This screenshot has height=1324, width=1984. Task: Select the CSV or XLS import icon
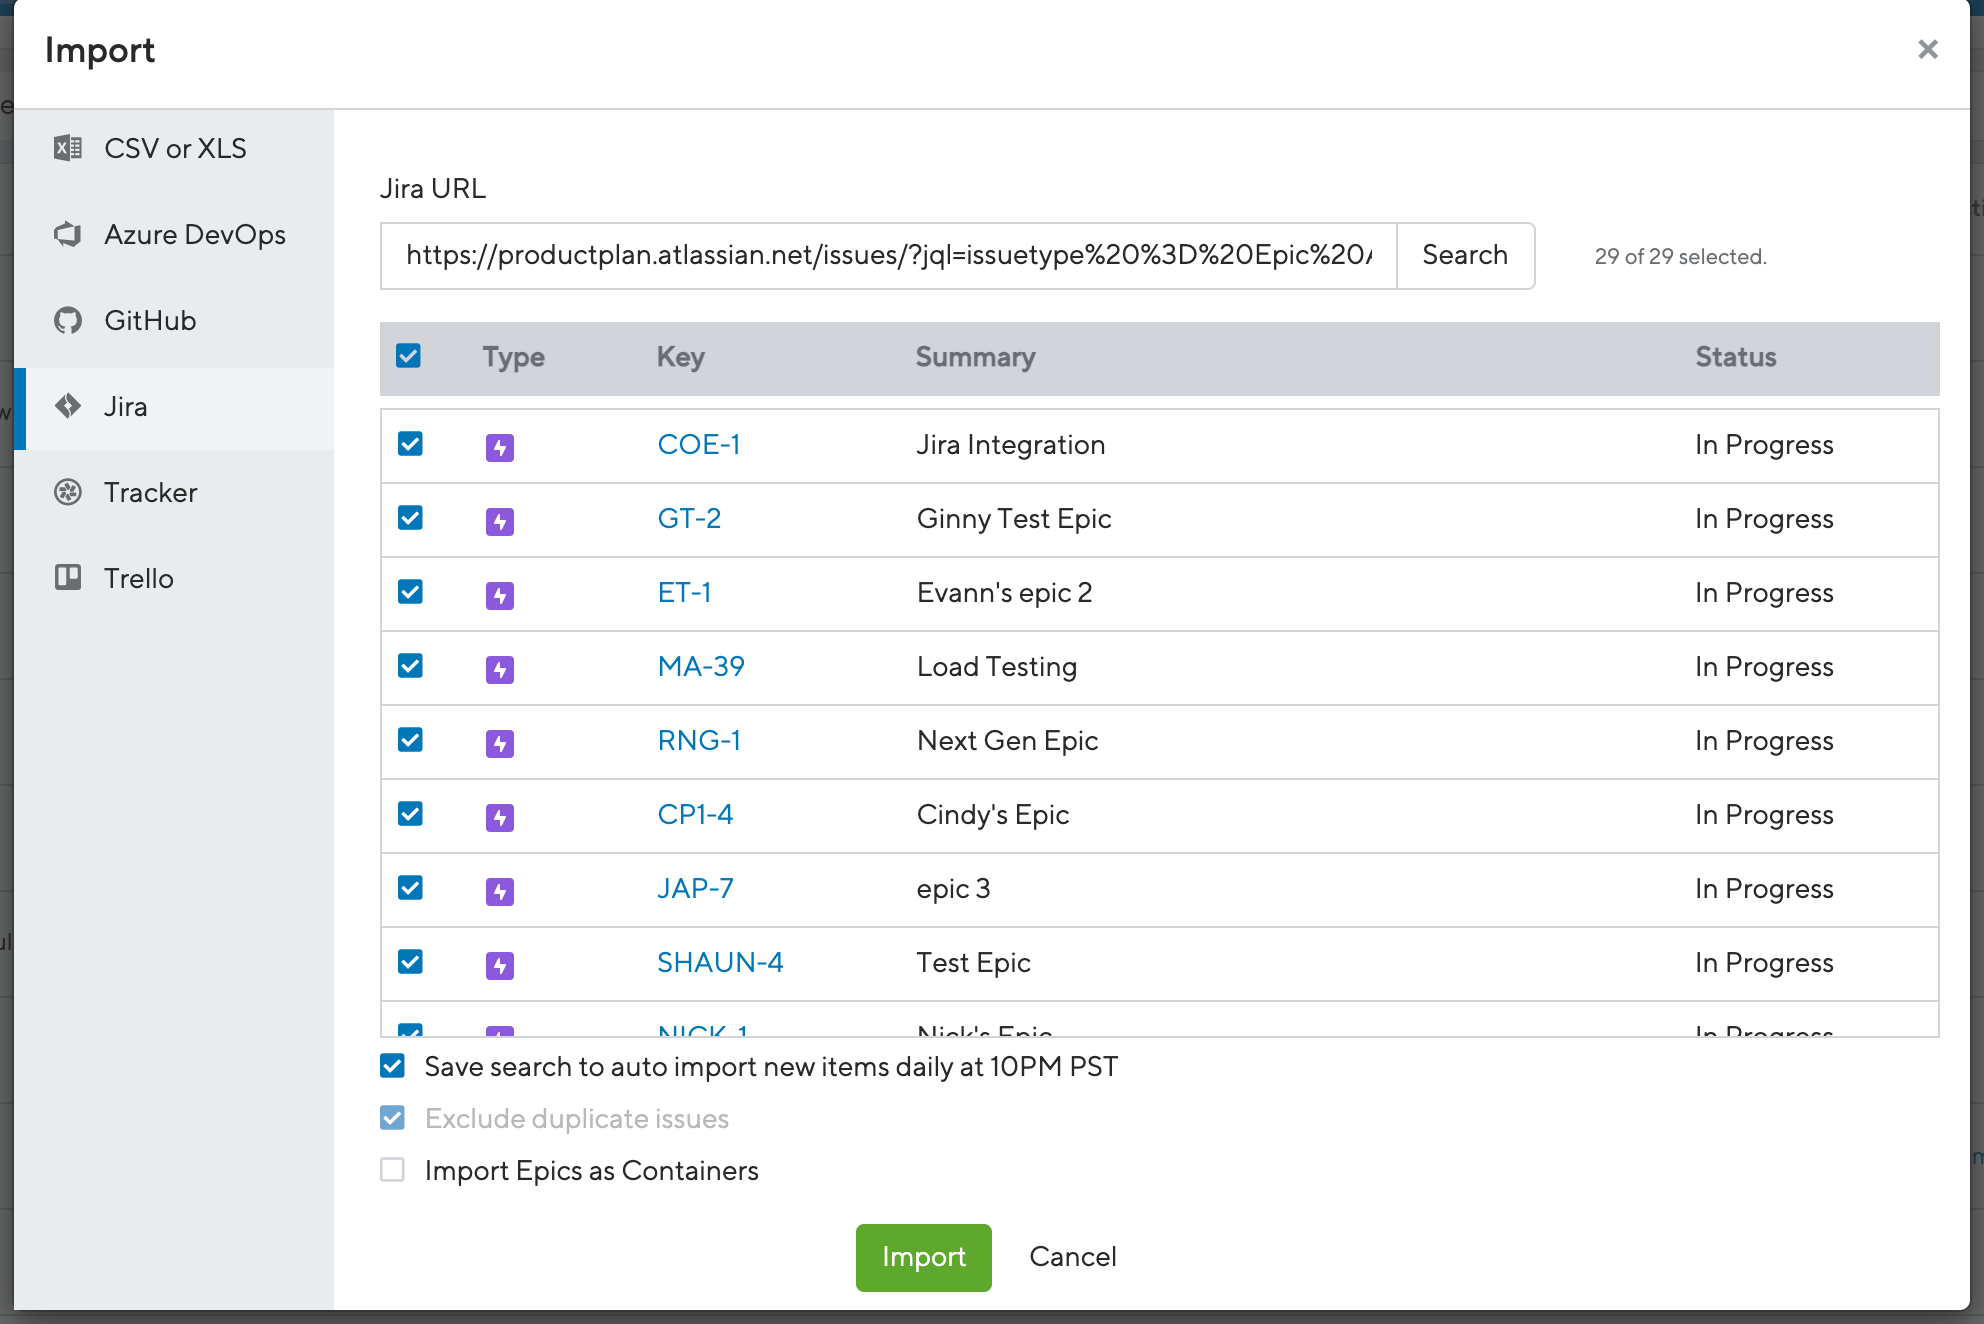coord(67,147)
